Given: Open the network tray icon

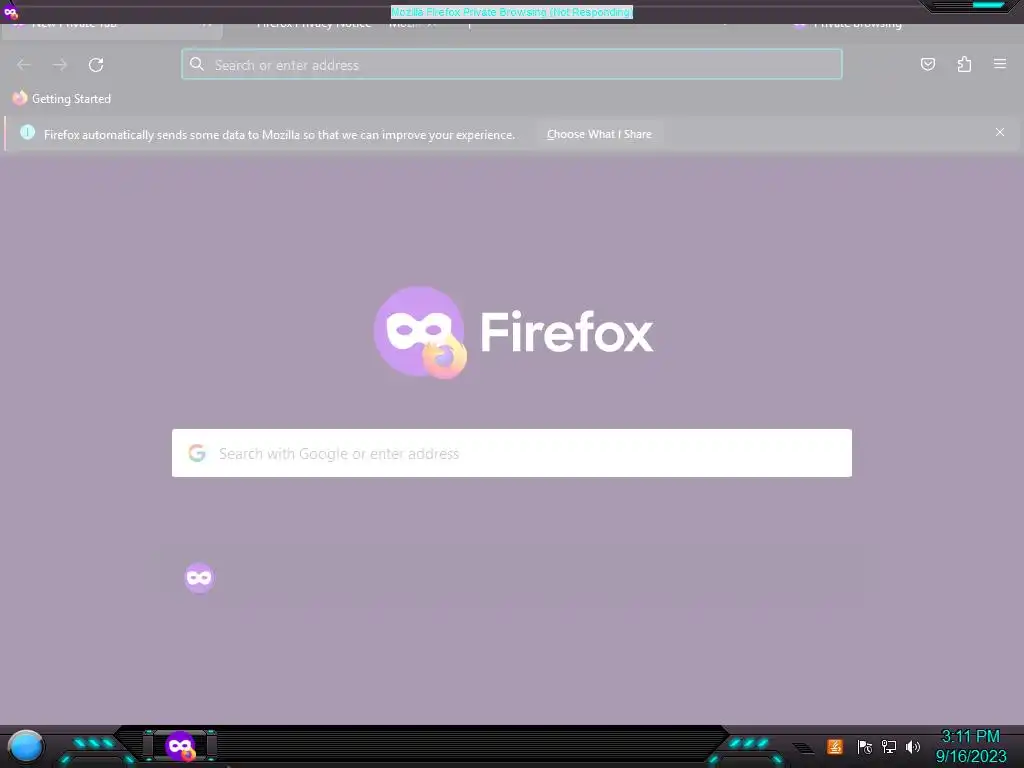Looking at the screenshot, I should (889, 747).
